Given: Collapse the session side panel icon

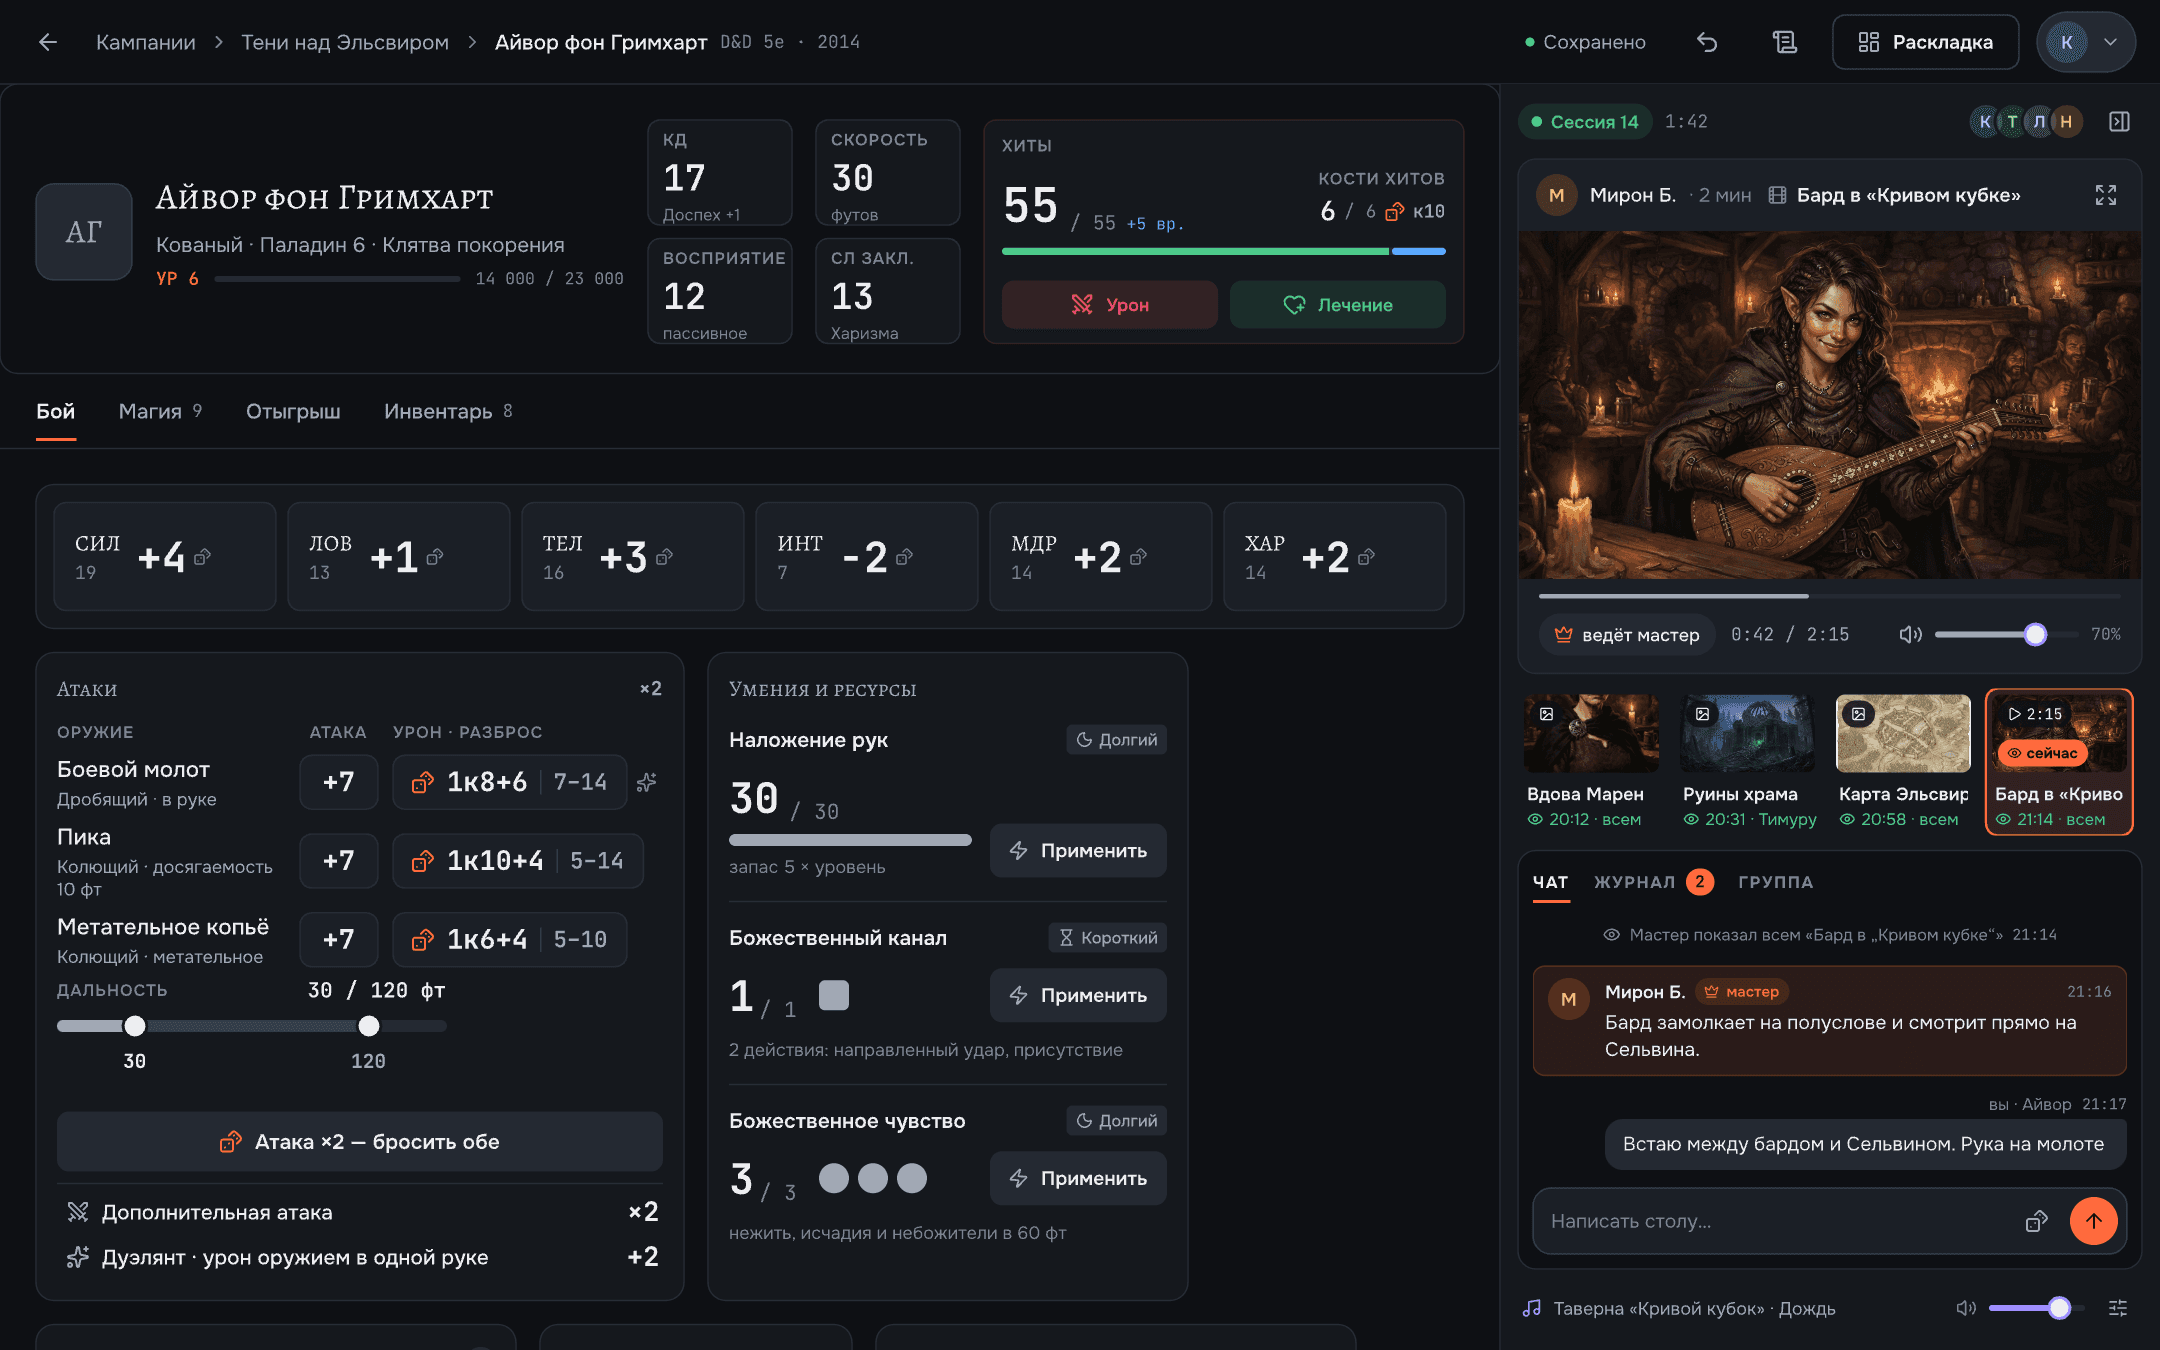Looking at the screenshot, I should click(x=2119, y=121).
